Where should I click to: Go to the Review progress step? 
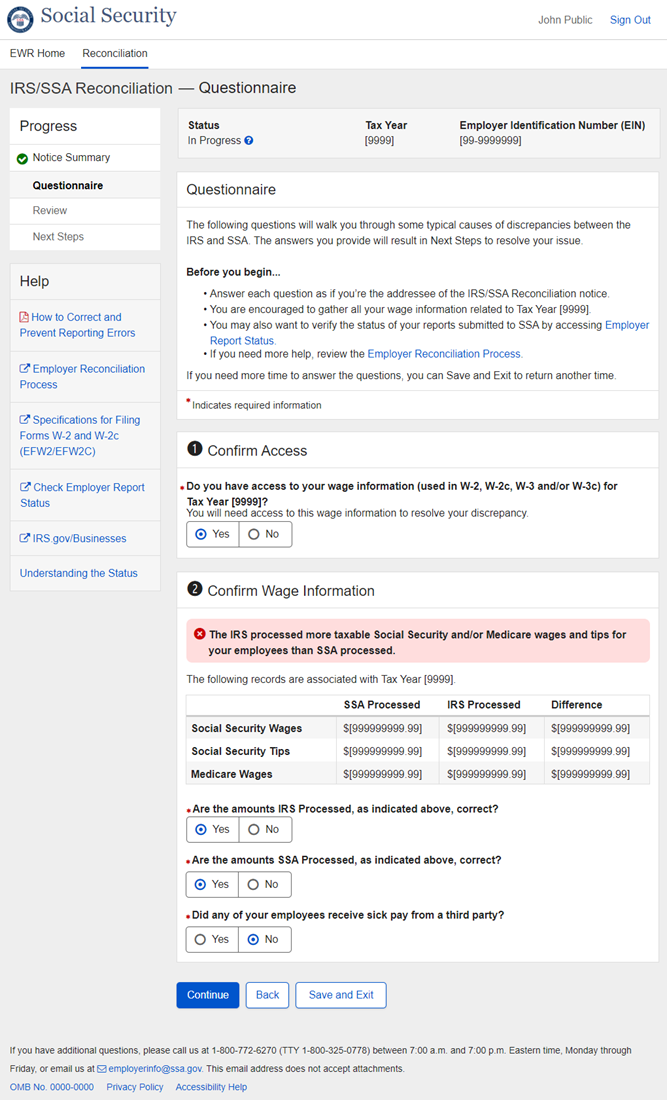pyautogui.click(x=50, y=211)
